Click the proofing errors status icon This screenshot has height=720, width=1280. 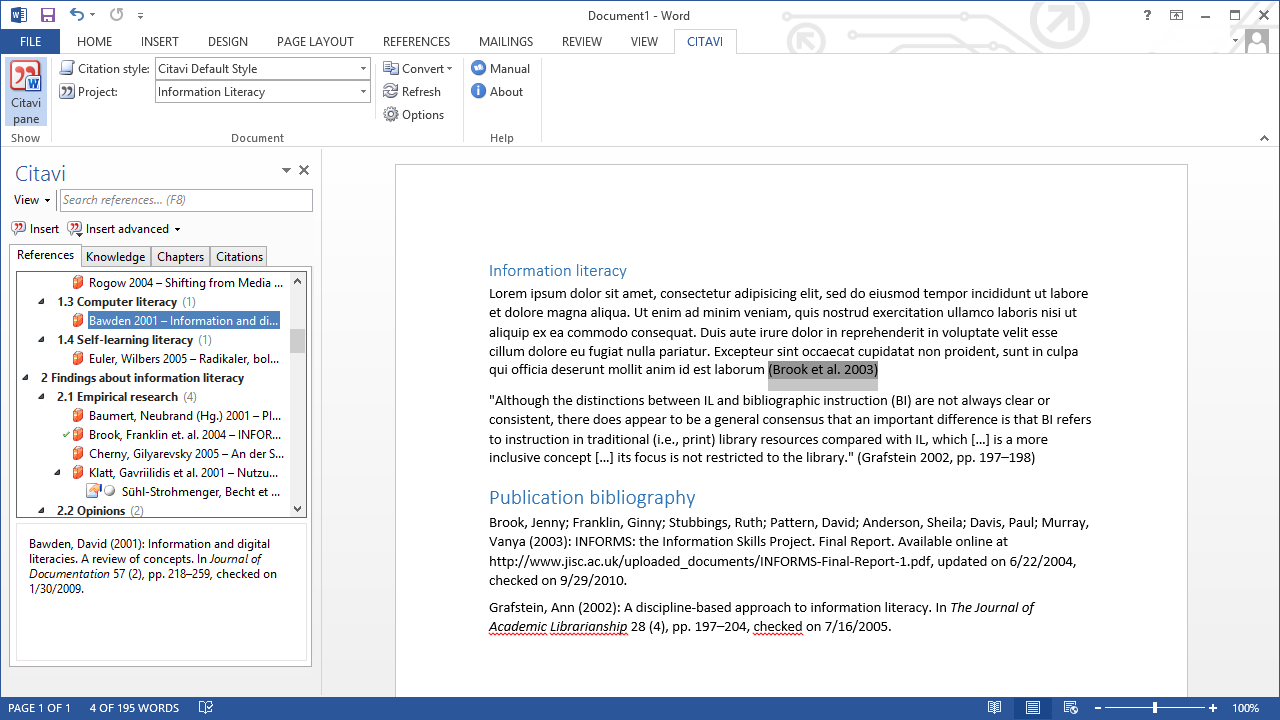205,708
